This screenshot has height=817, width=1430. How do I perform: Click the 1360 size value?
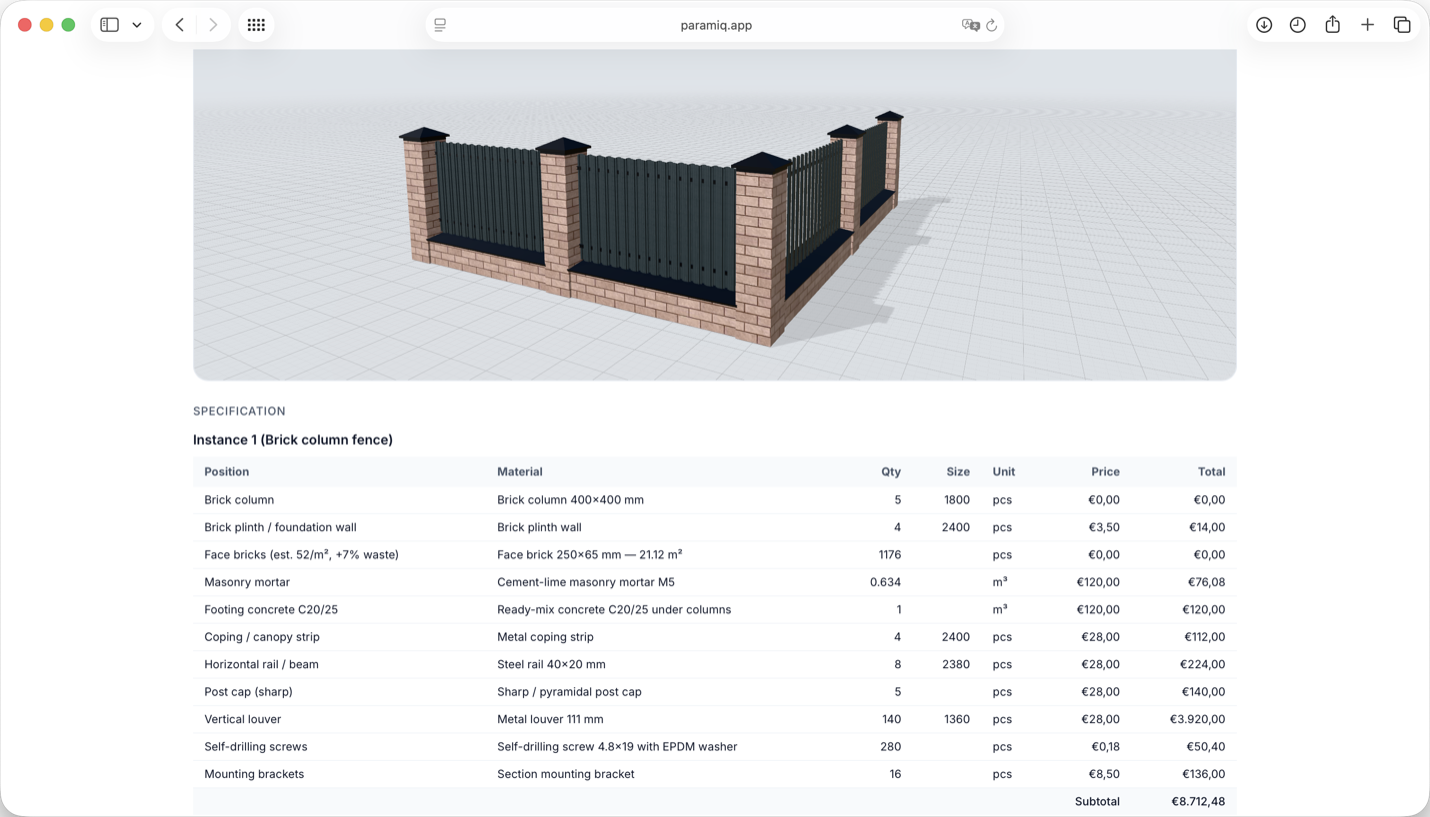click(x=957, y=720)
